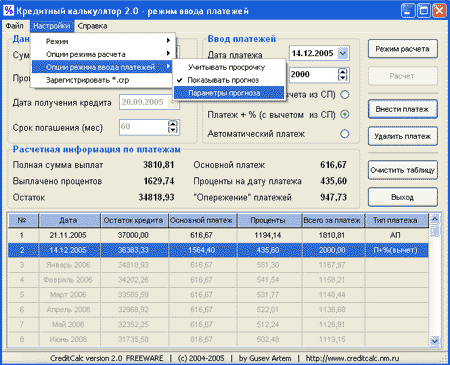Expand the Режим submenu
This screenshot has height=365, width=450.
(x=103, y=41)
